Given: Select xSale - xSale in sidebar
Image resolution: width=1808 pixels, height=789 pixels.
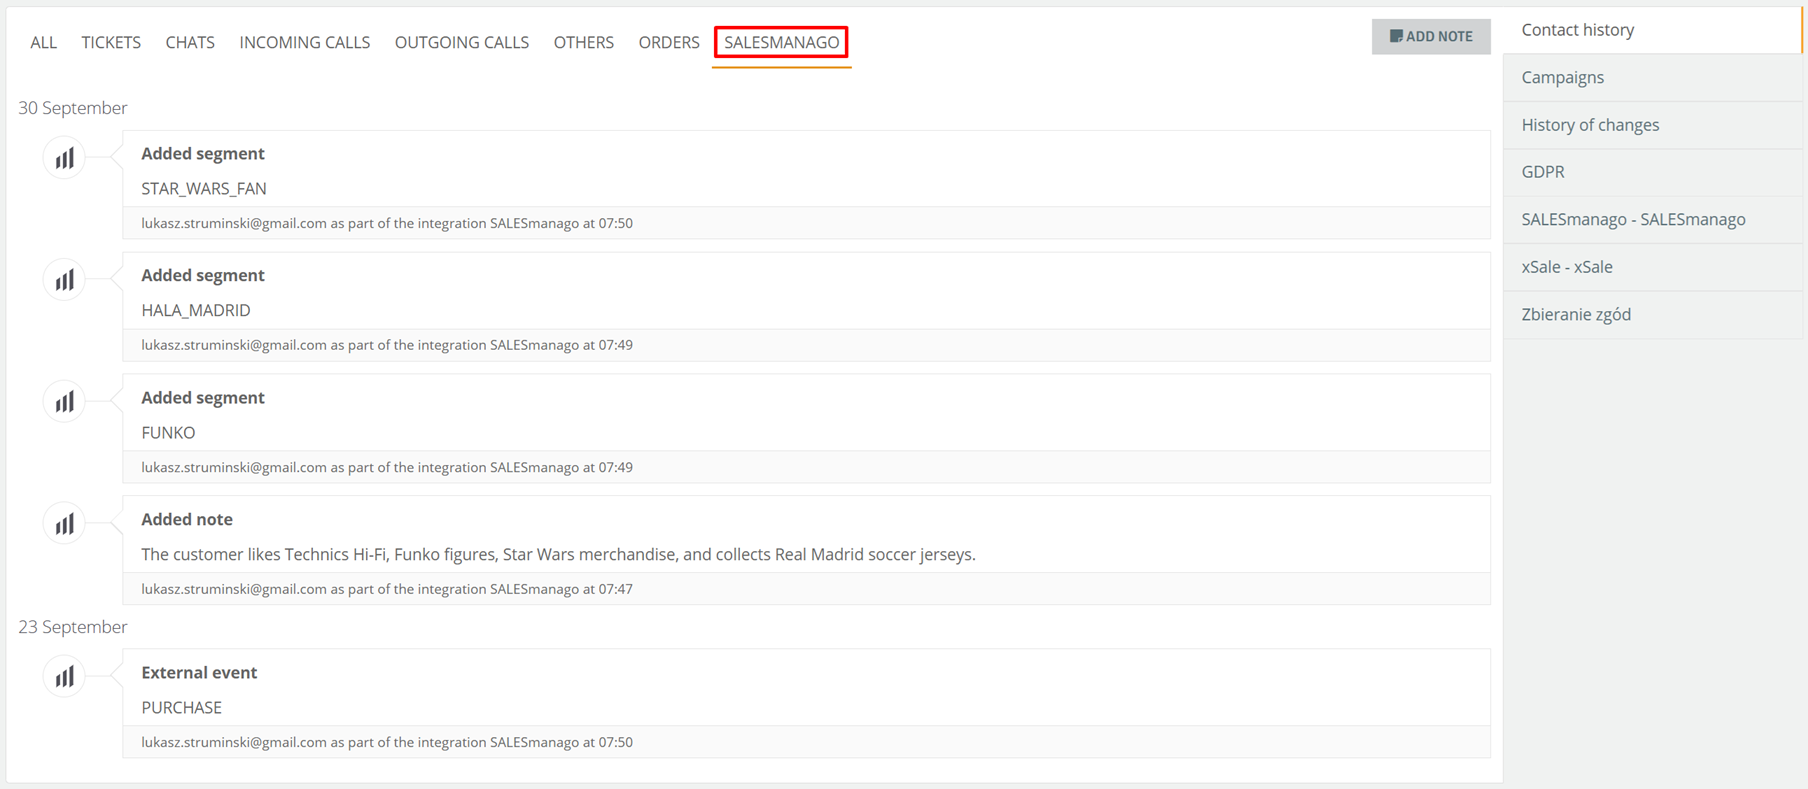Looking at the screenshot, I should pyautogui.click(x=1566, y=267).
